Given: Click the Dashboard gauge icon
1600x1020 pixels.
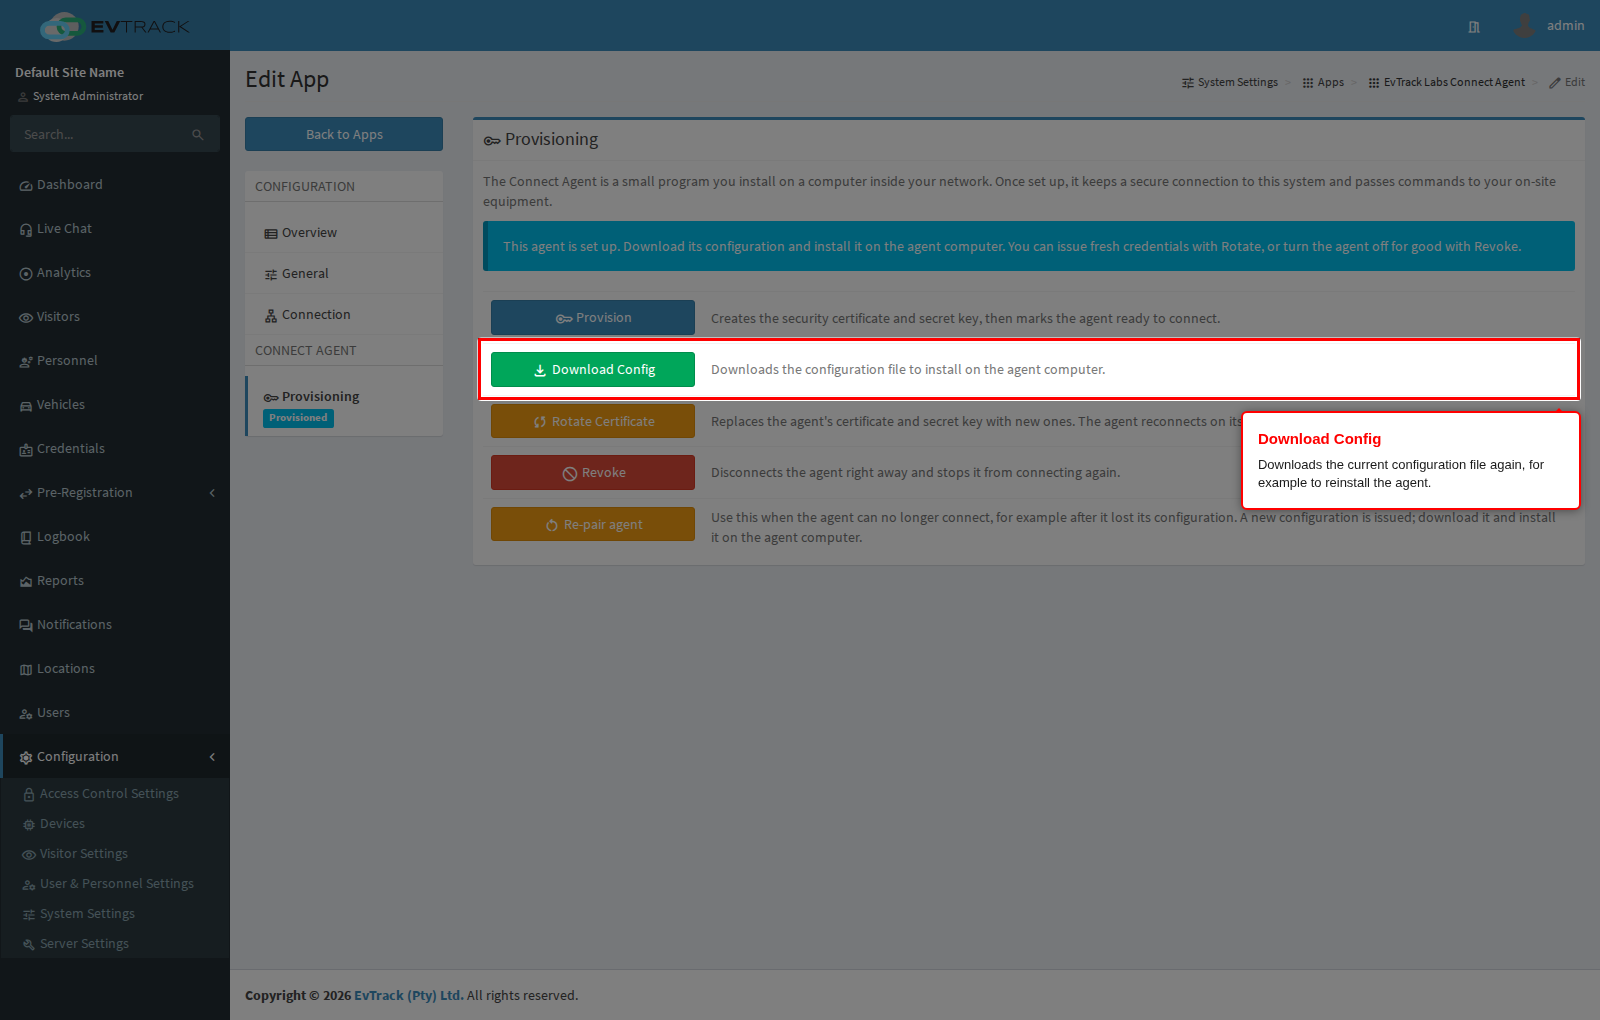Looking at the screenshot, I should click(x=26, y=186).
